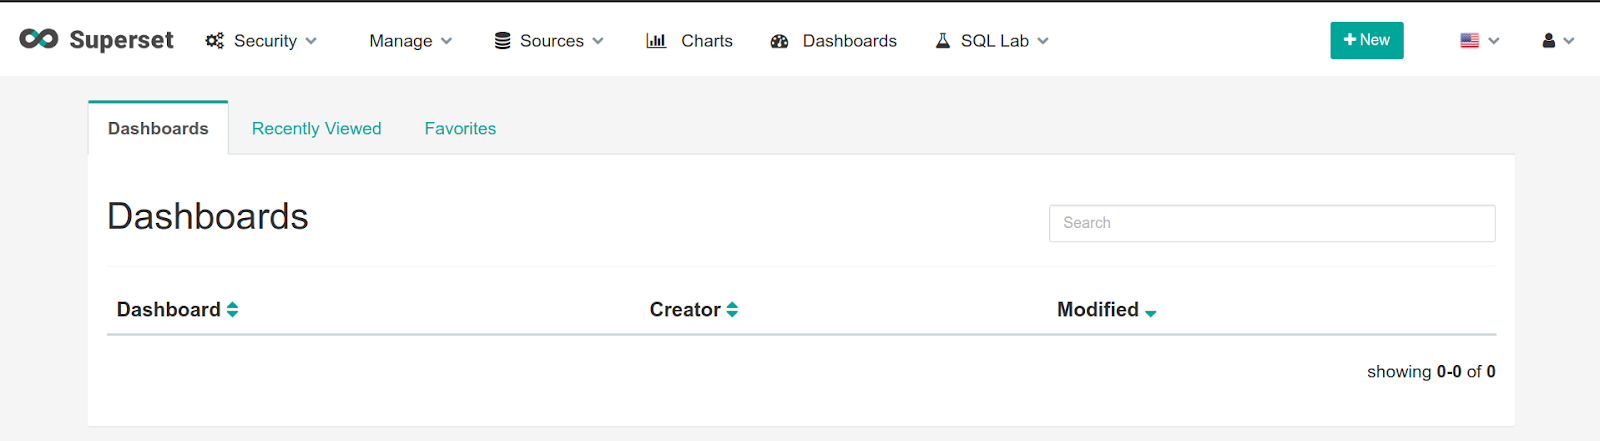The width and height of the screenshot is (1600, 441).
Task: Click the large Dashboards page heading
Action: tap(208, 216)
